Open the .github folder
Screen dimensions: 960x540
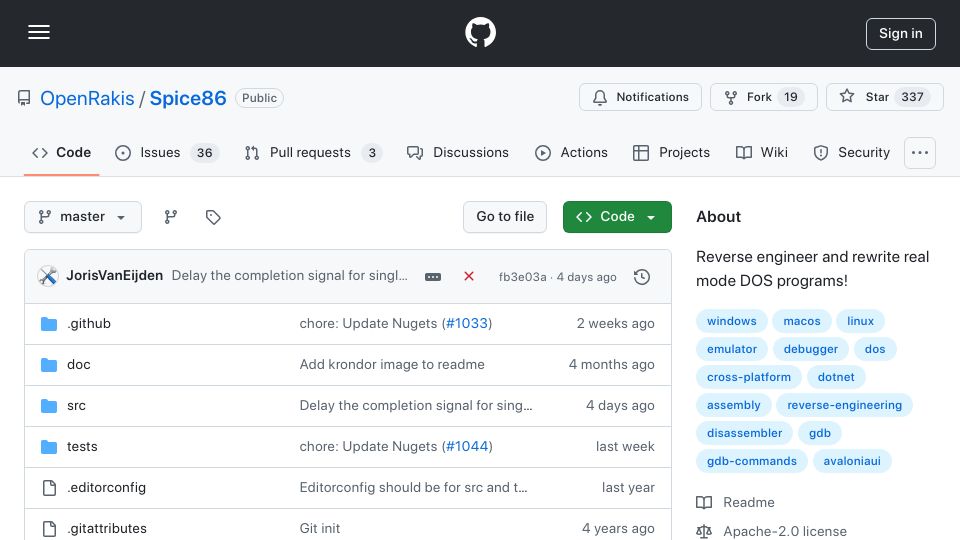(89, 323)
